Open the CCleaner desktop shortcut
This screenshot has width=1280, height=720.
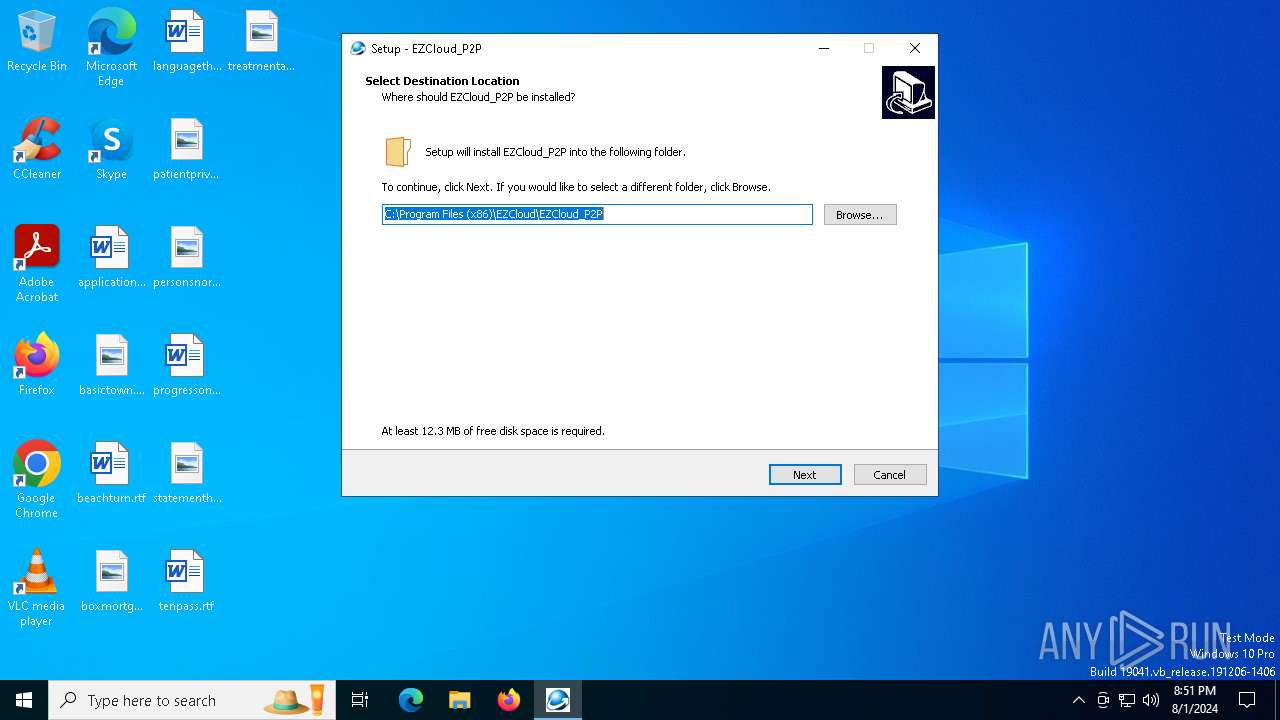point(37,150)
